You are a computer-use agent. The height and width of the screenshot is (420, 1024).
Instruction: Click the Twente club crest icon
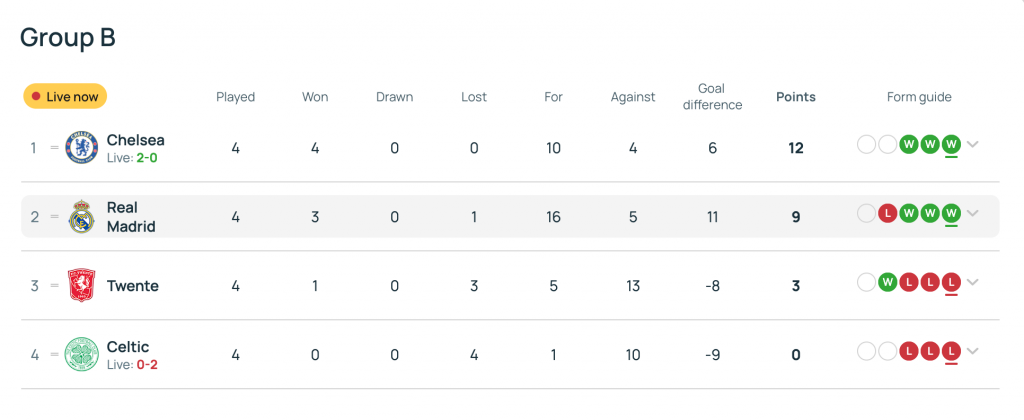tap(80, 286)
